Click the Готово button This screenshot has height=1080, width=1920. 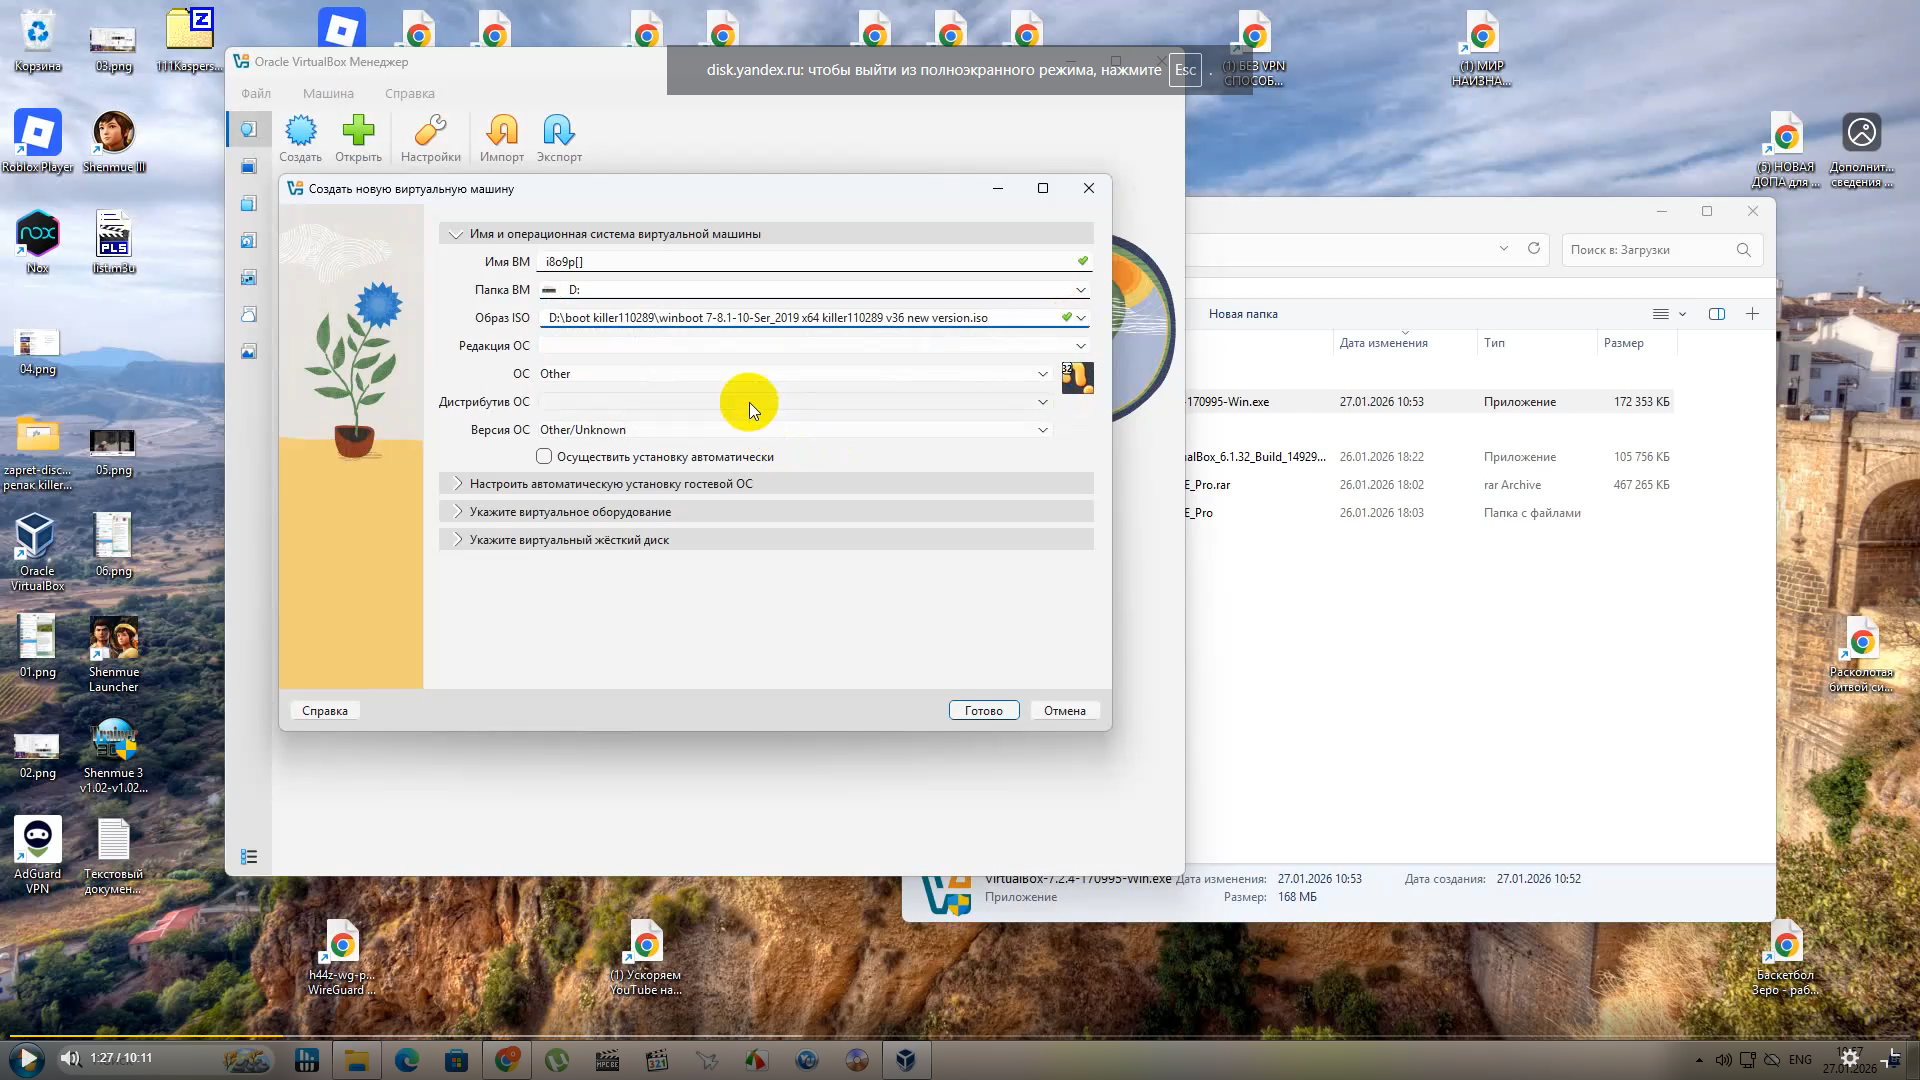[x=983, y=711]
